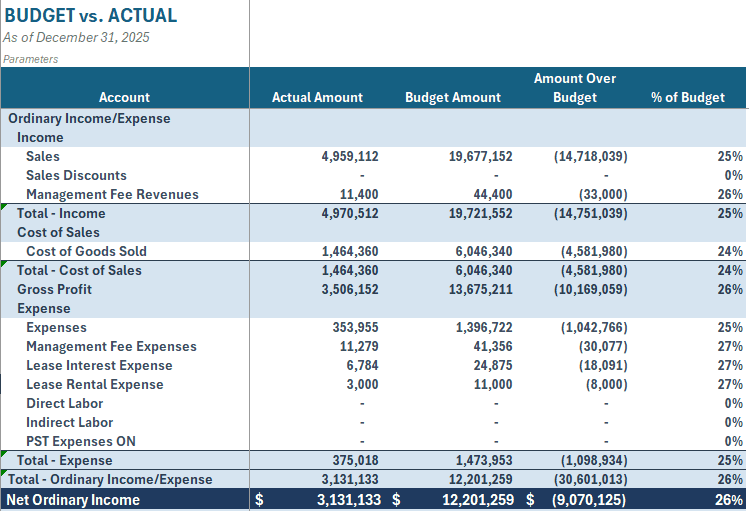Select Sales budget amount 19,677,152
This screenshot has height=511, width=749.
[x=480, y=157]
